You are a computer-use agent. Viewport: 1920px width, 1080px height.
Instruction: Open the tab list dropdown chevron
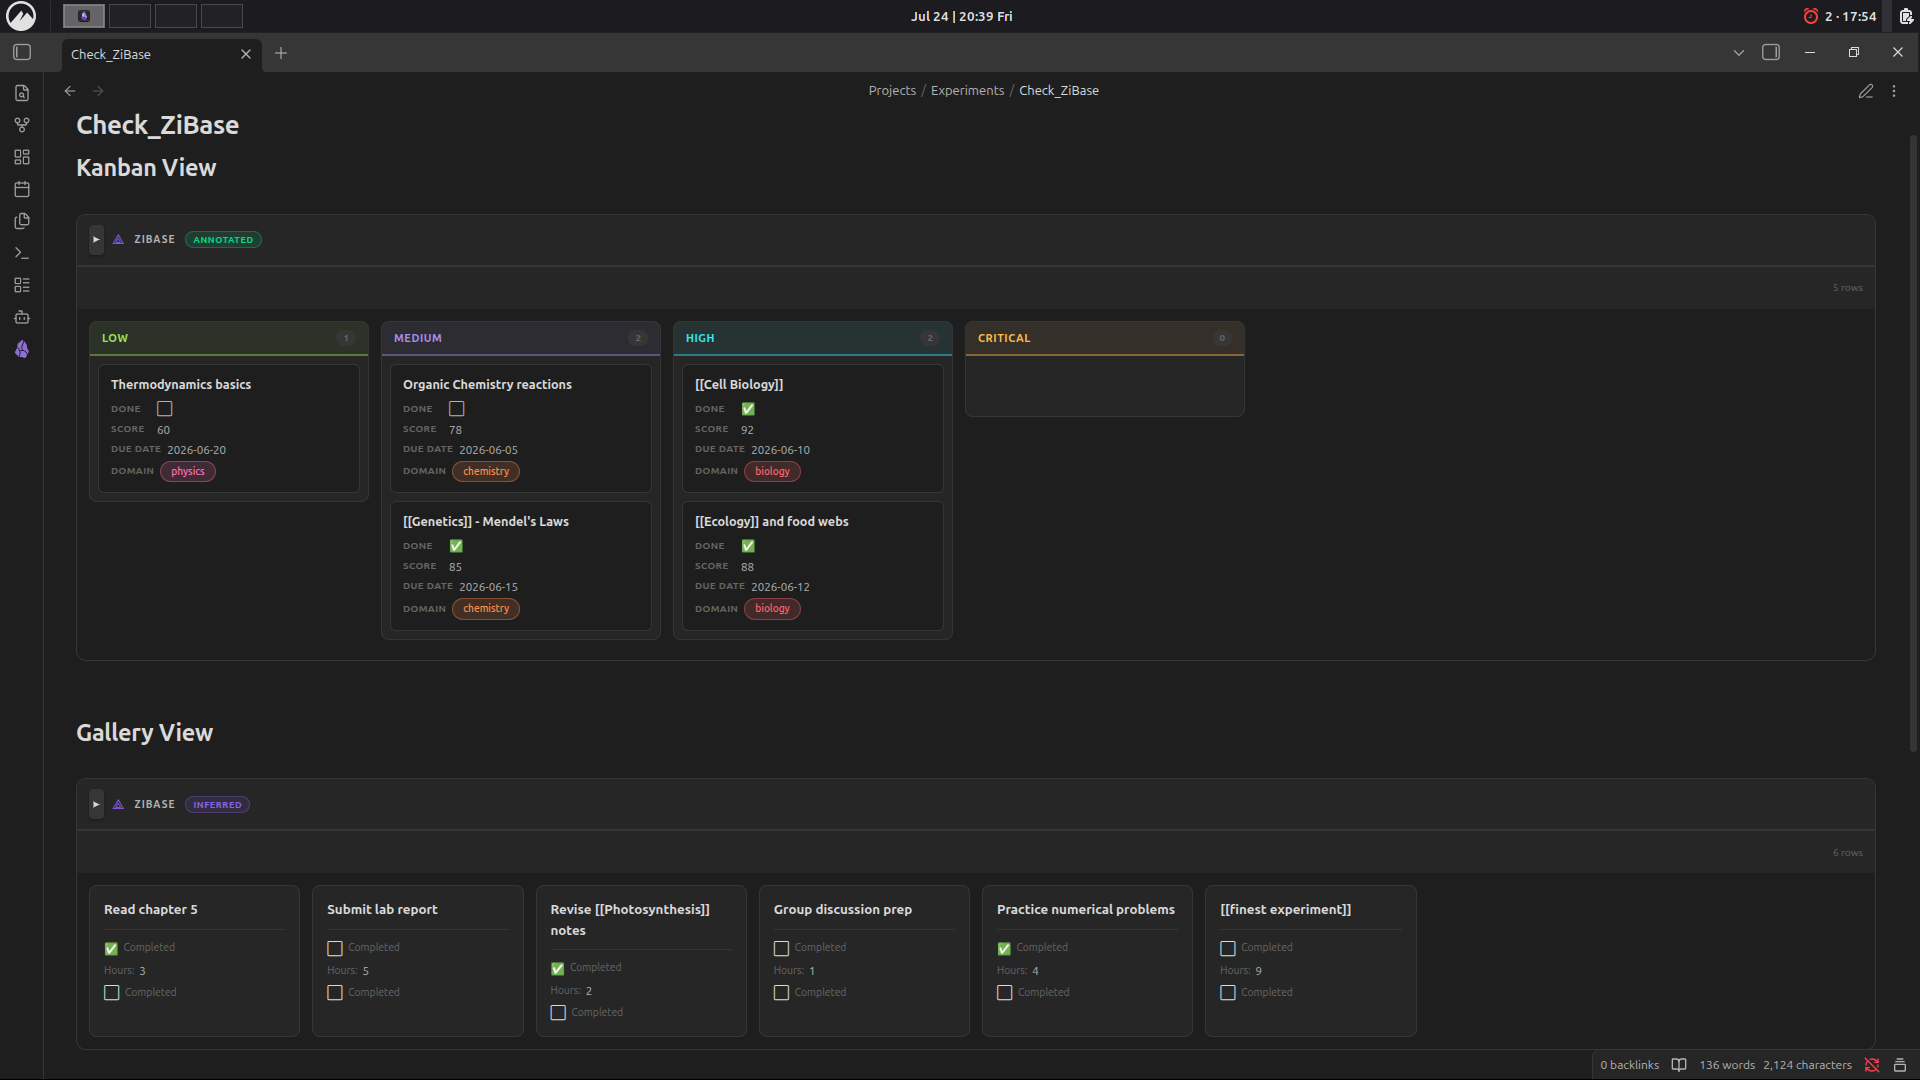pos(1739,53)
